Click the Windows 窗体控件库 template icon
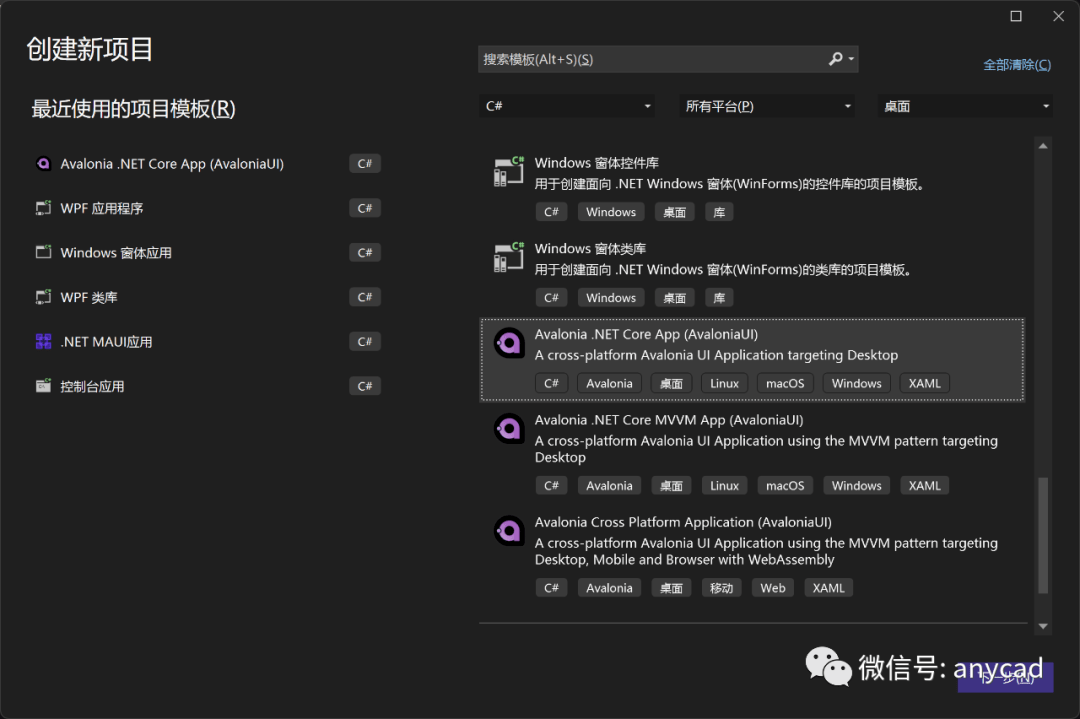 point(508,170)
